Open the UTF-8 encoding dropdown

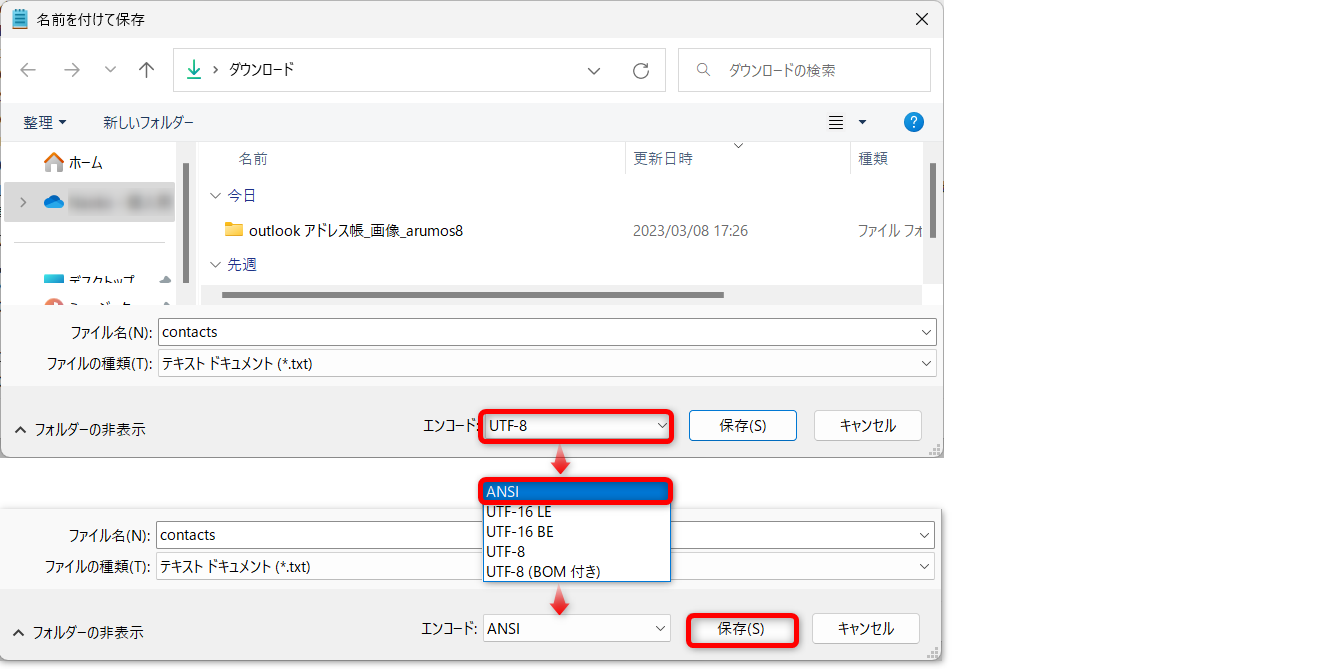tap(576, 425)
